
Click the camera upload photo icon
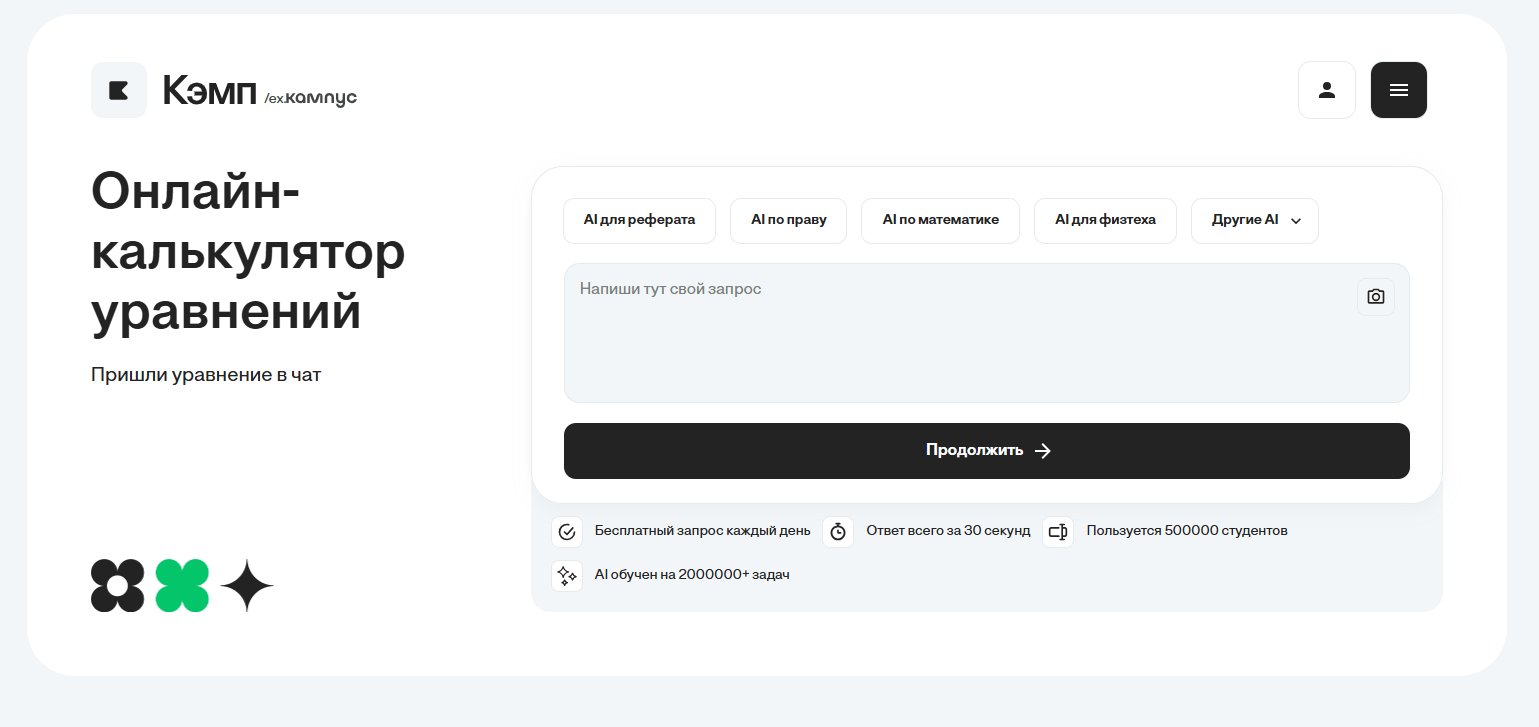click(1375, 297)
